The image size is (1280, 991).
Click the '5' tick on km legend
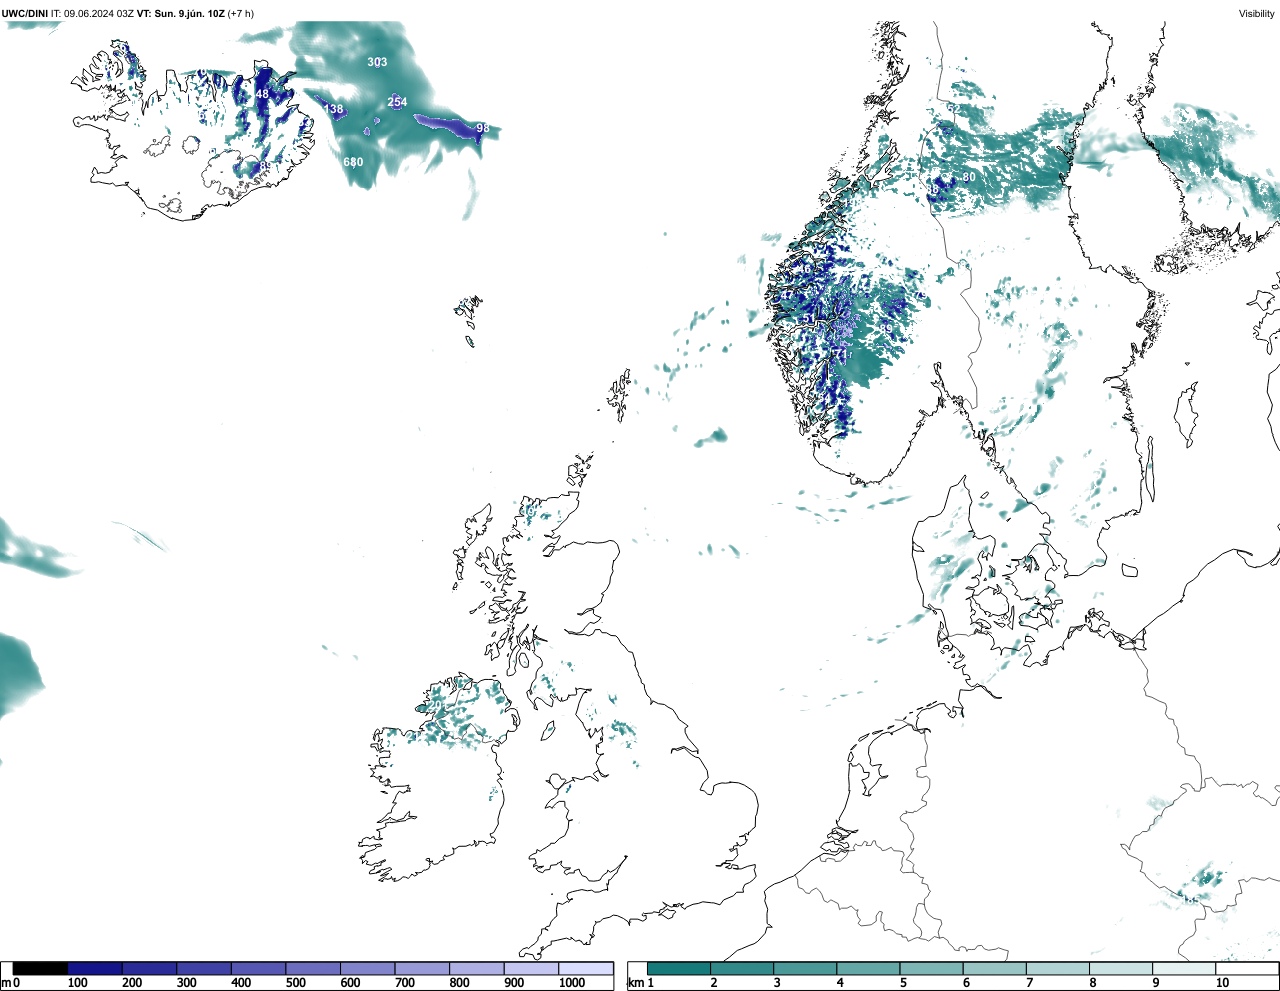click(x=903, y=984)
